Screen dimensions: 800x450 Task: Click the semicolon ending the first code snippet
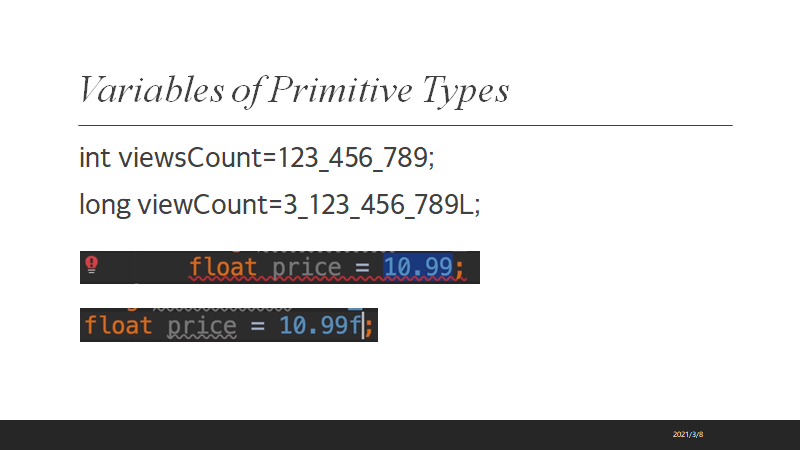460,267
